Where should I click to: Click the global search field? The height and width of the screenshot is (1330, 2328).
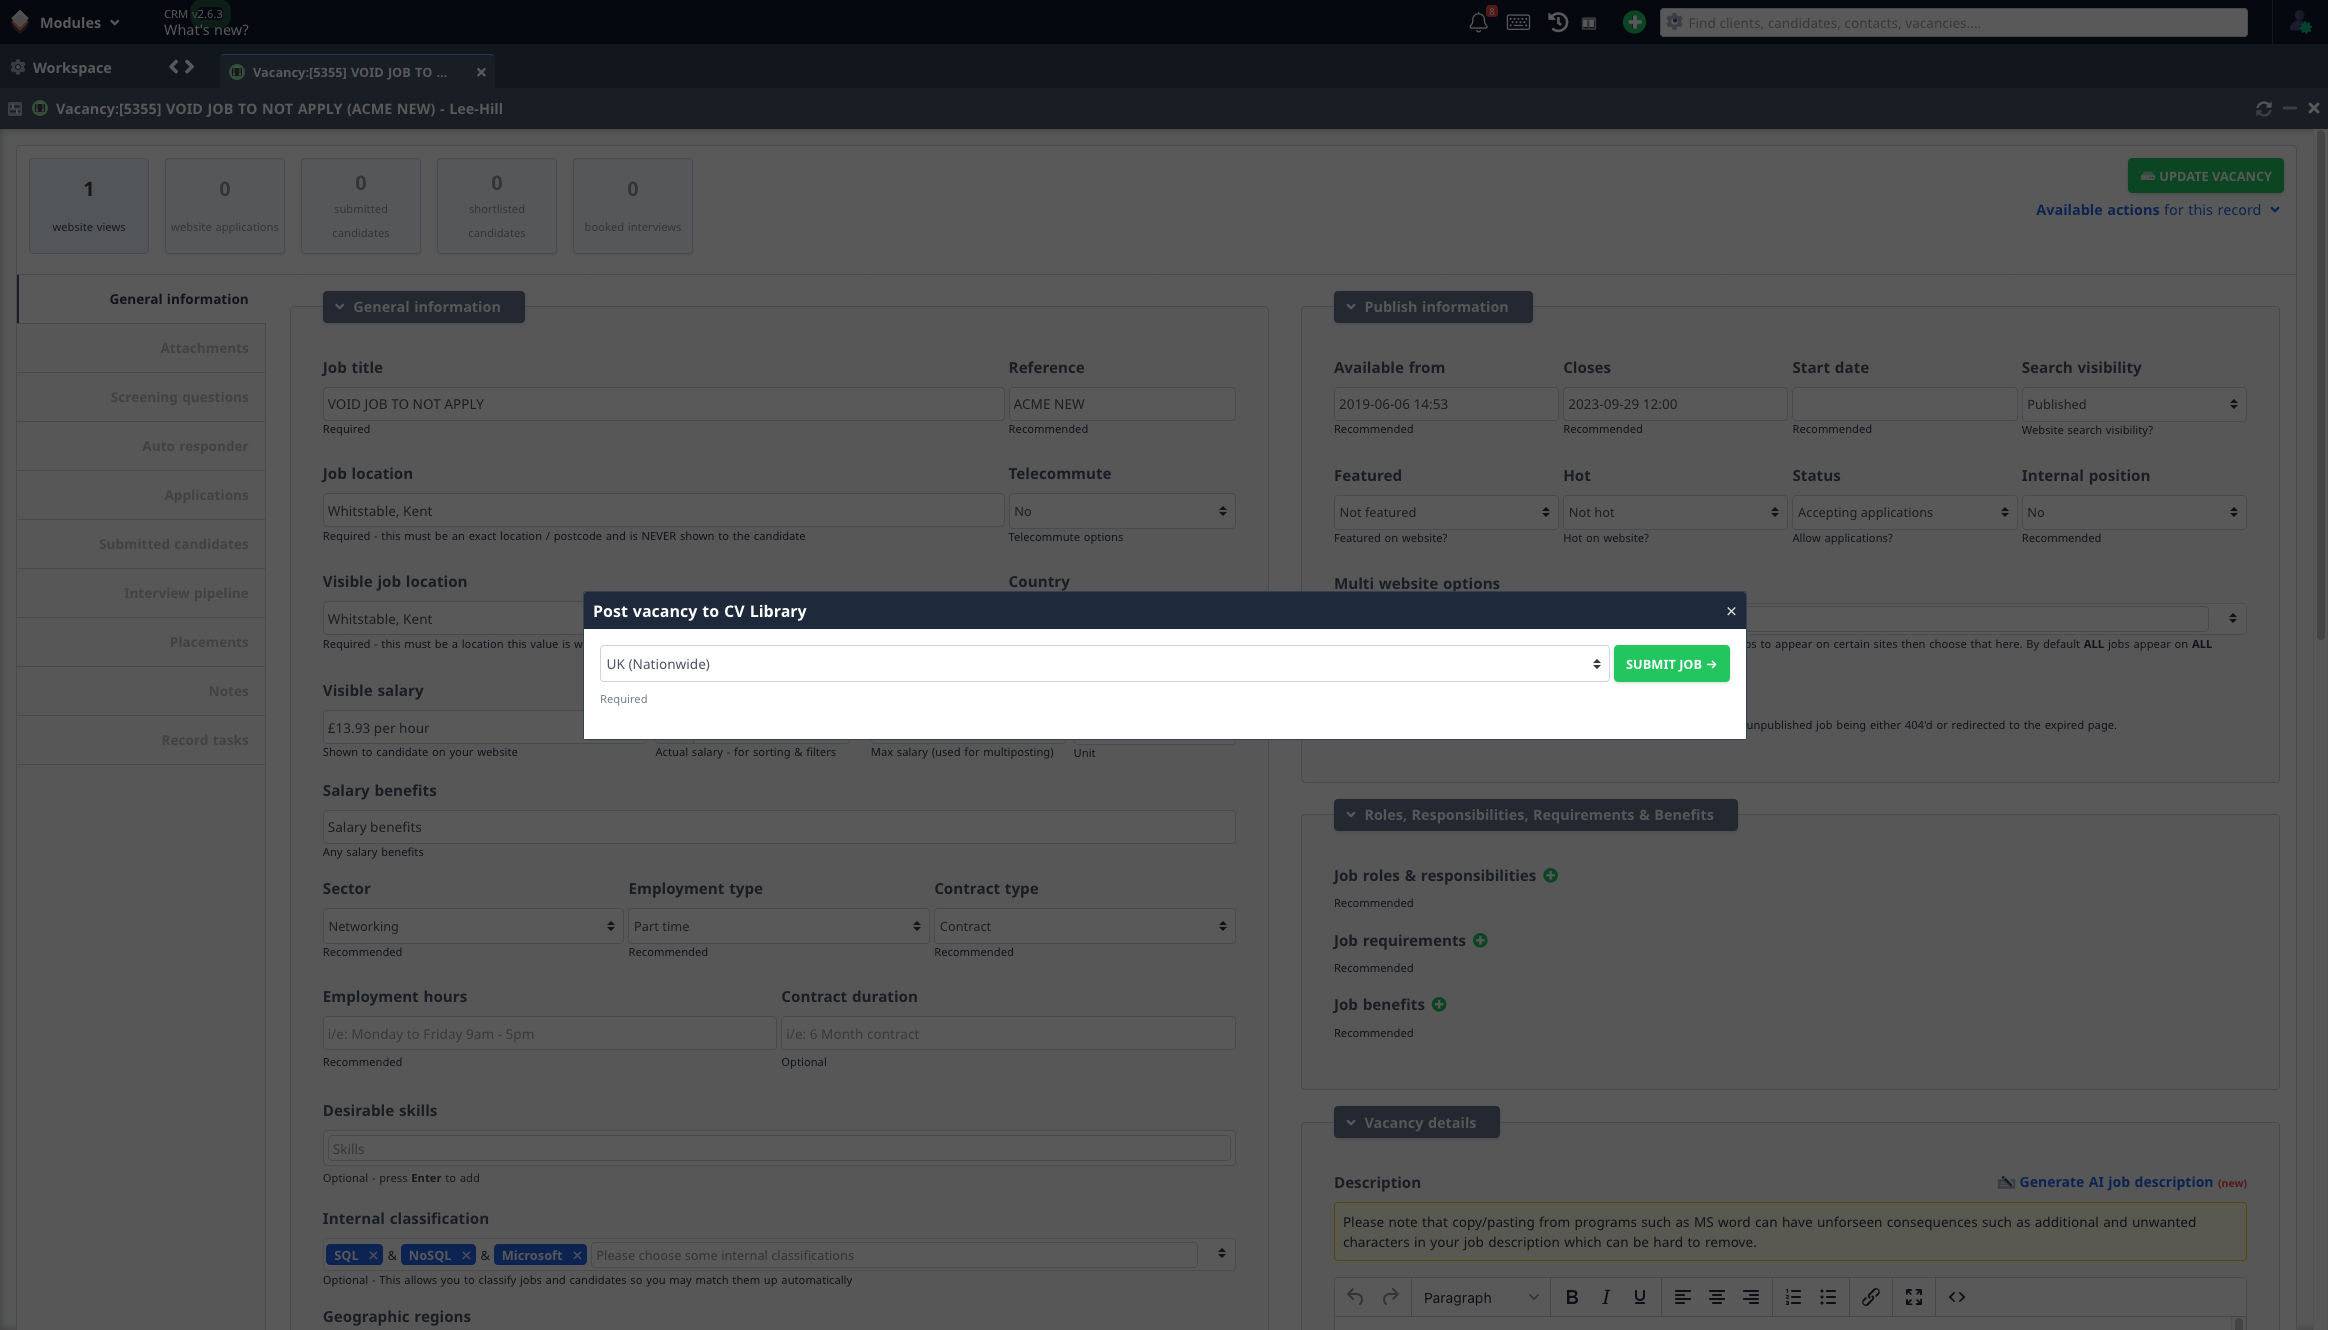tap(1954, 22)
